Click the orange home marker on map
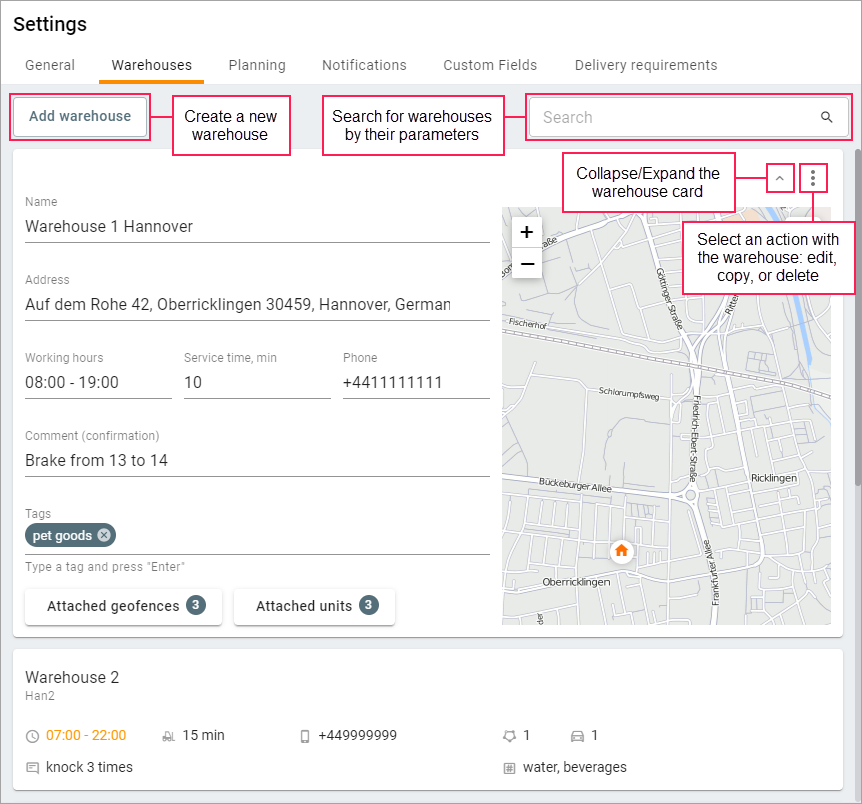Screen dimensions: 862x804 [621, 550]
